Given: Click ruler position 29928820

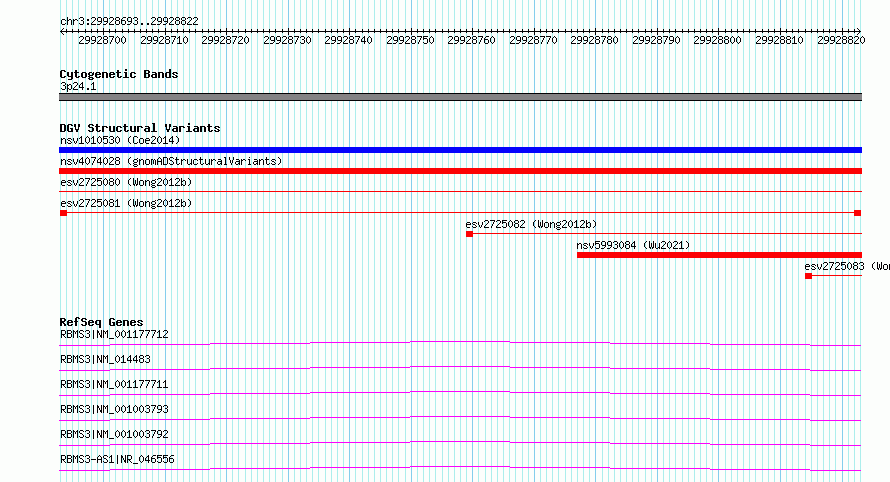Looking at the screenshot, I should pyautogui.click(x=841, y=40).
